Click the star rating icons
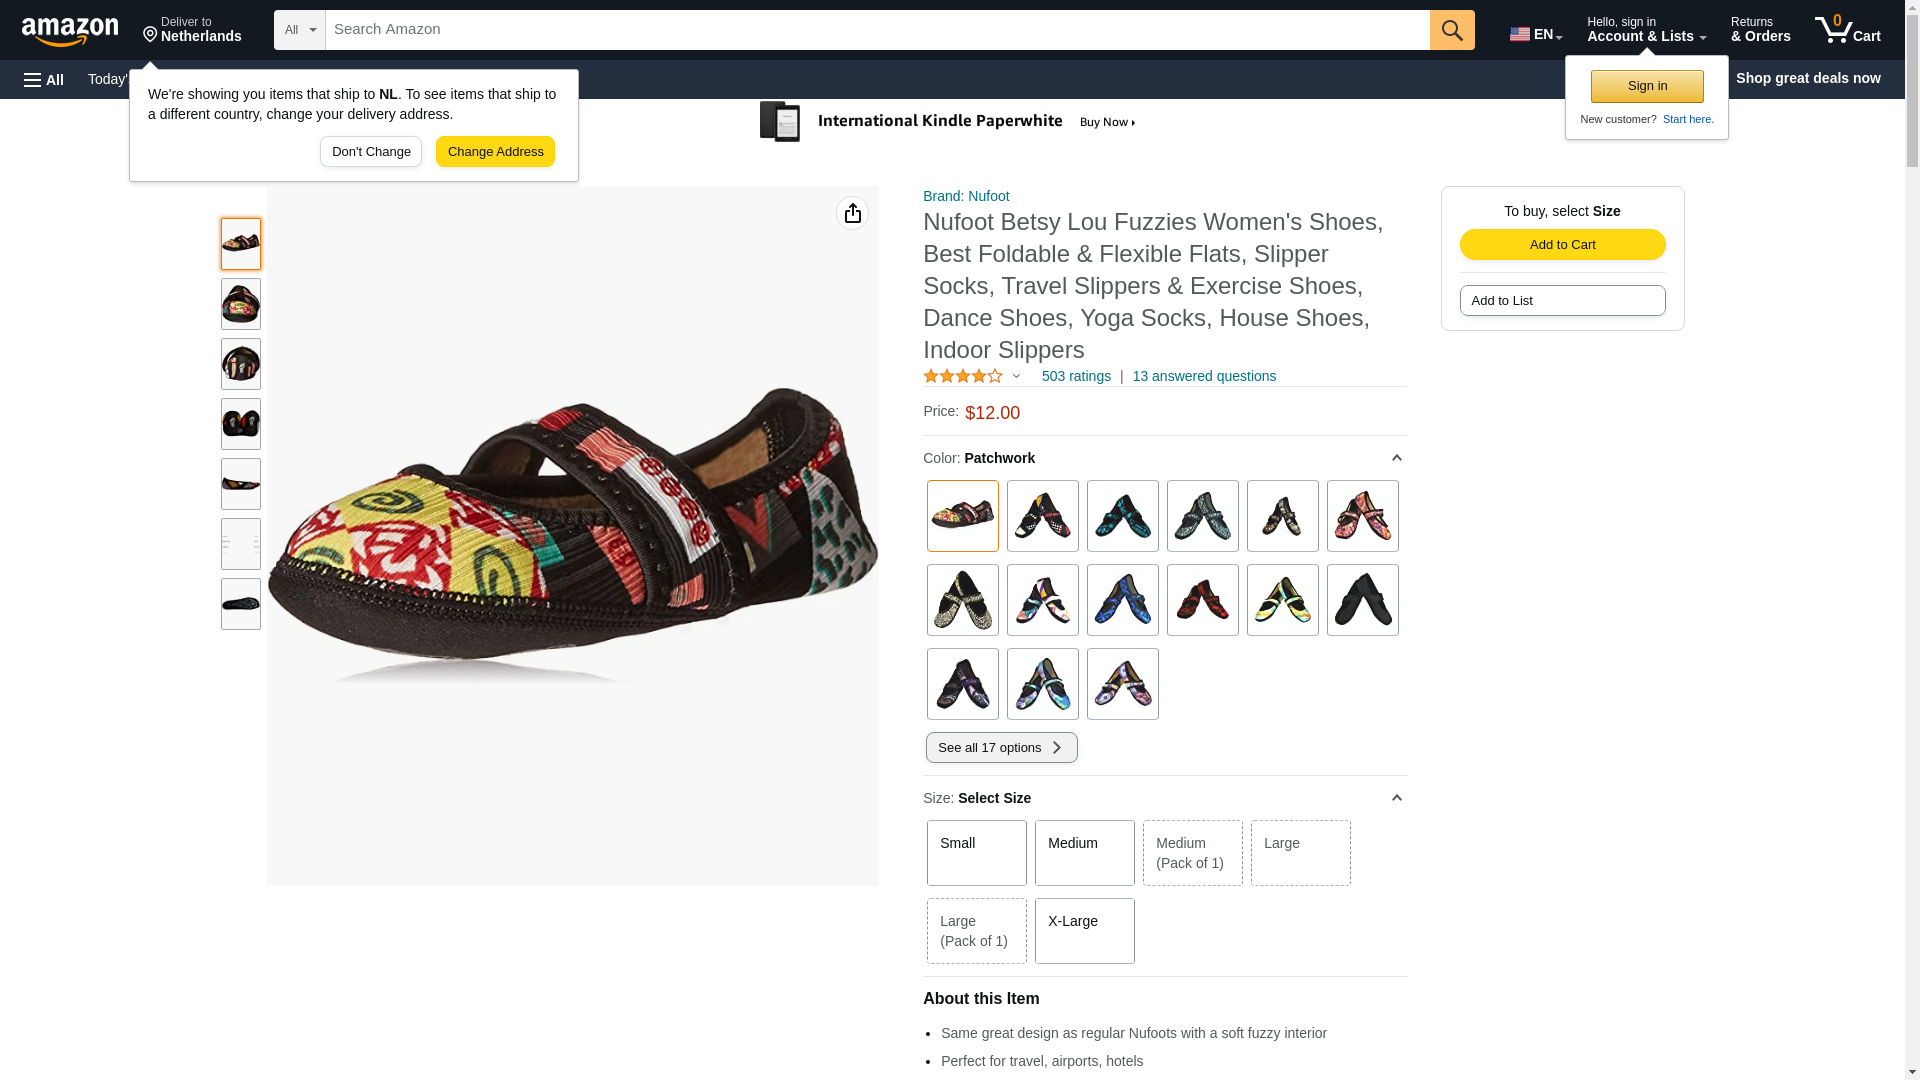 [x=963, y=376]
